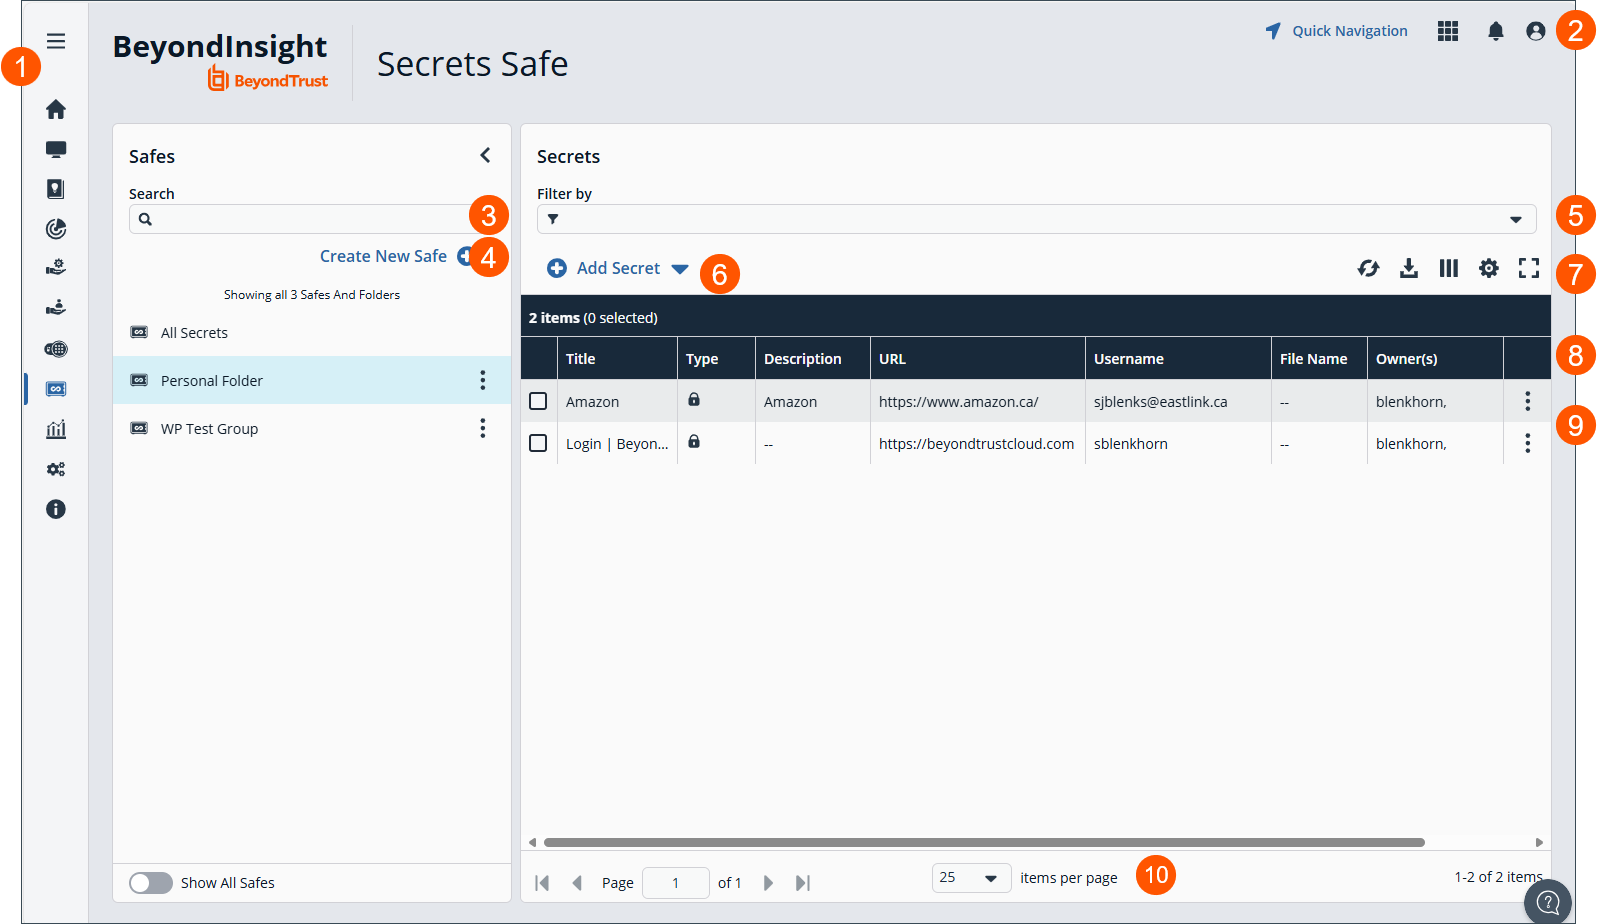The height and width of the screenshot is (924, 1597).
Task: Go to the Home sidebar icon
Action: [56, 109]
